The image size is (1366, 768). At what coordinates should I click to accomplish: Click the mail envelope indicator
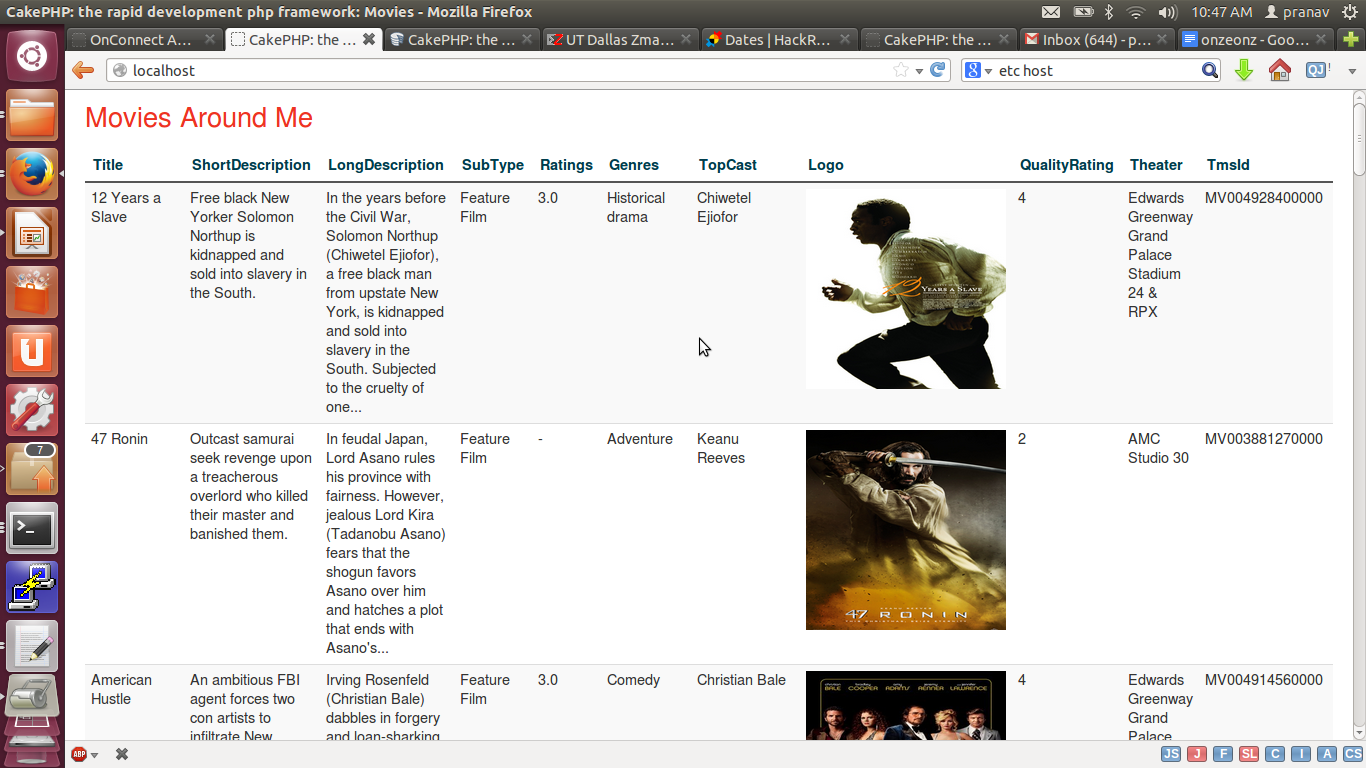tap(1050, 12)
